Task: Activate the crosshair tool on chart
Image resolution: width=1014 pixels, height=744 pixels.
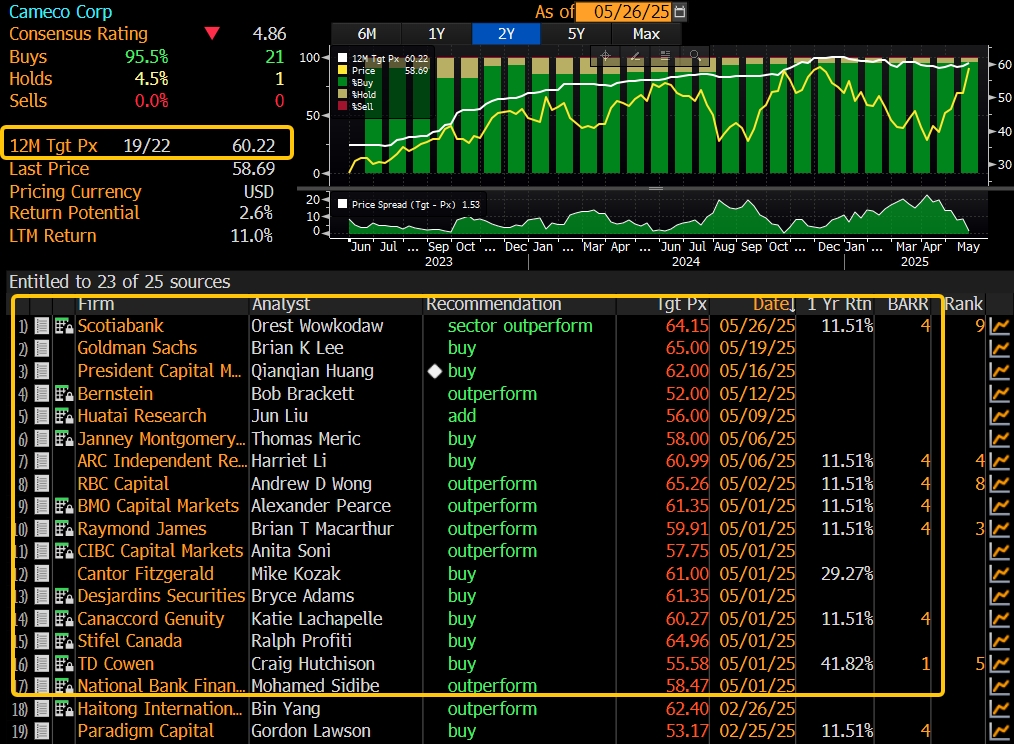Action: pos(605,56)
